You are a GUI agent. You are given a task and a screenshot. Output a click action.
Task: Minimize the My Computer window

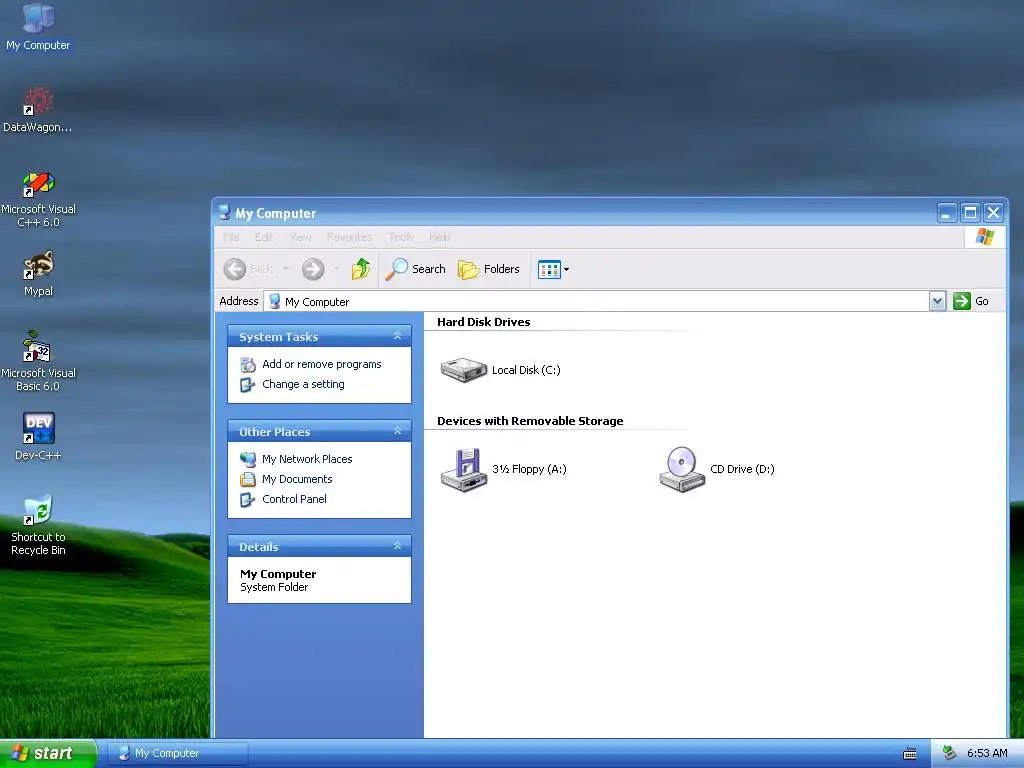point(947,213)
